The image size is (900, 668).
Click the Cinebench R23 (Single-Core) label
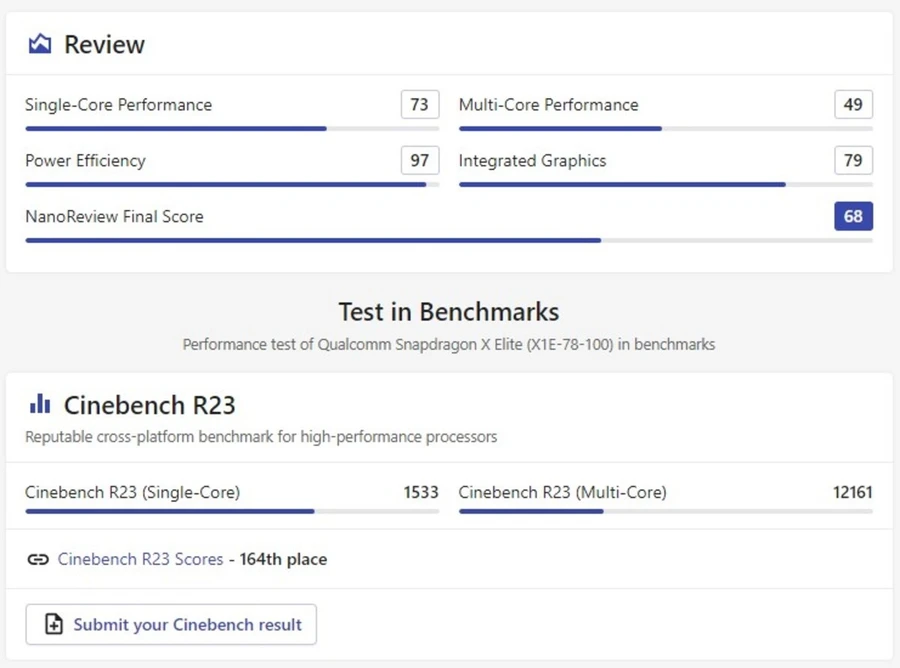click(133, 492)
